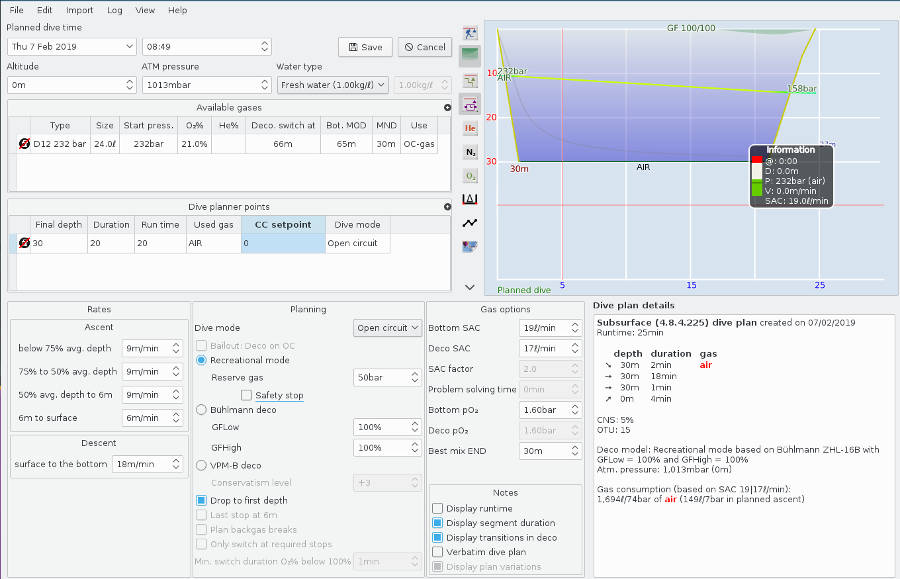Open the Water type dropdown
The width and height of the screenshot is (900, 579).
pyautogui.click(x=332, y=85)
